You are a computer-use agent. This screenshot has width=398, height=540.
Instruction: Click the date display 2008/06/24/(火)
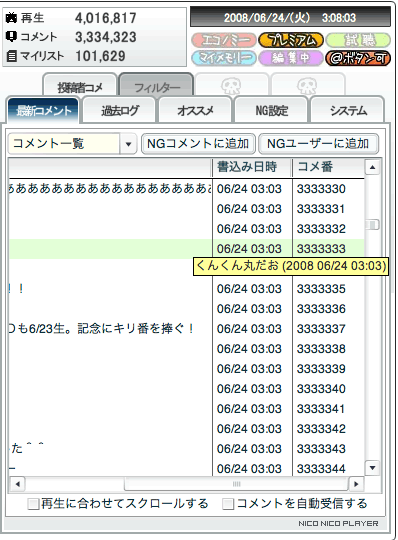pos(267,17)
